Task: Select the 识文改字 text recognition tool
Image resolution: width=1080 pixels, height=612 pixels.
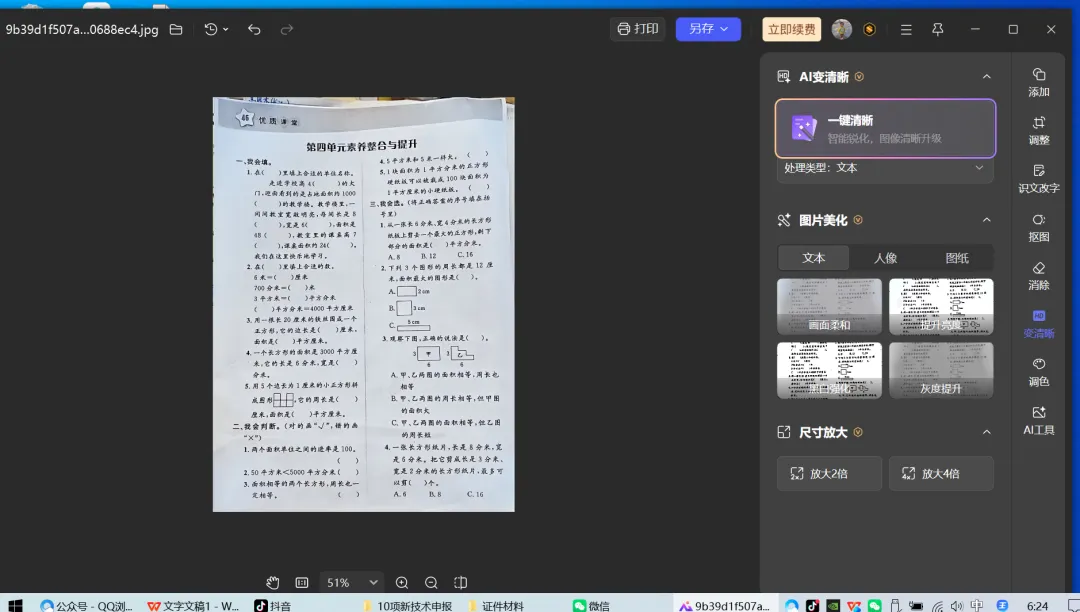Action: tap(1039, 179)
